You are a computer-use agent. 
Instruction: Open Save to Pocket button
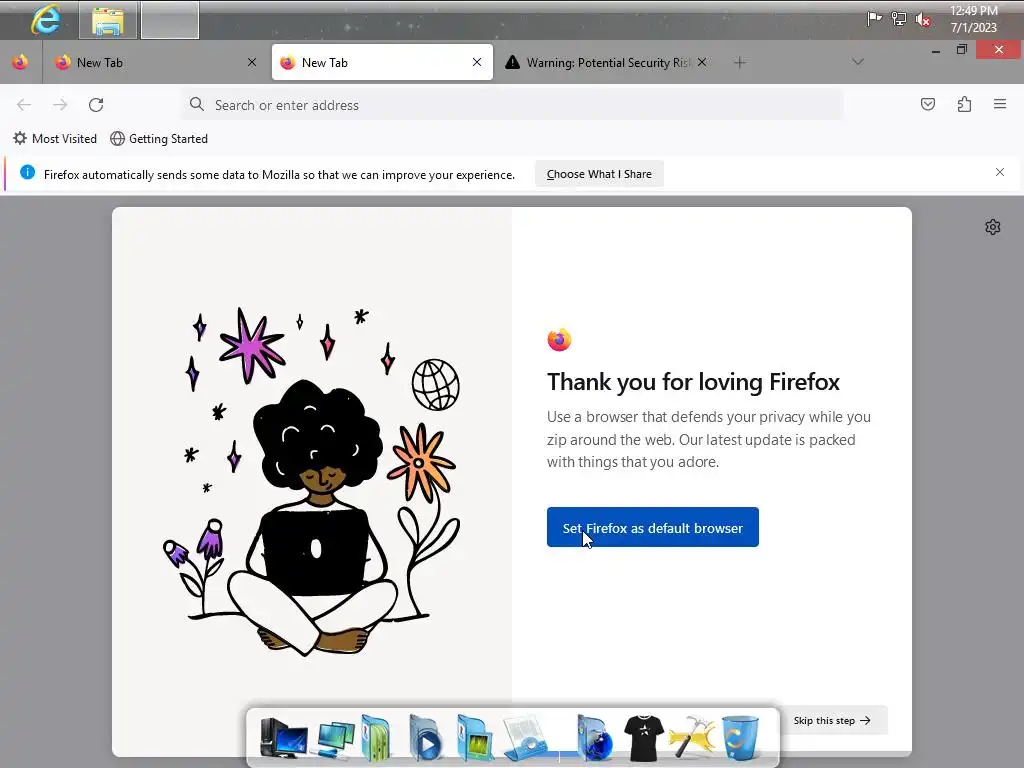[927, 104]
